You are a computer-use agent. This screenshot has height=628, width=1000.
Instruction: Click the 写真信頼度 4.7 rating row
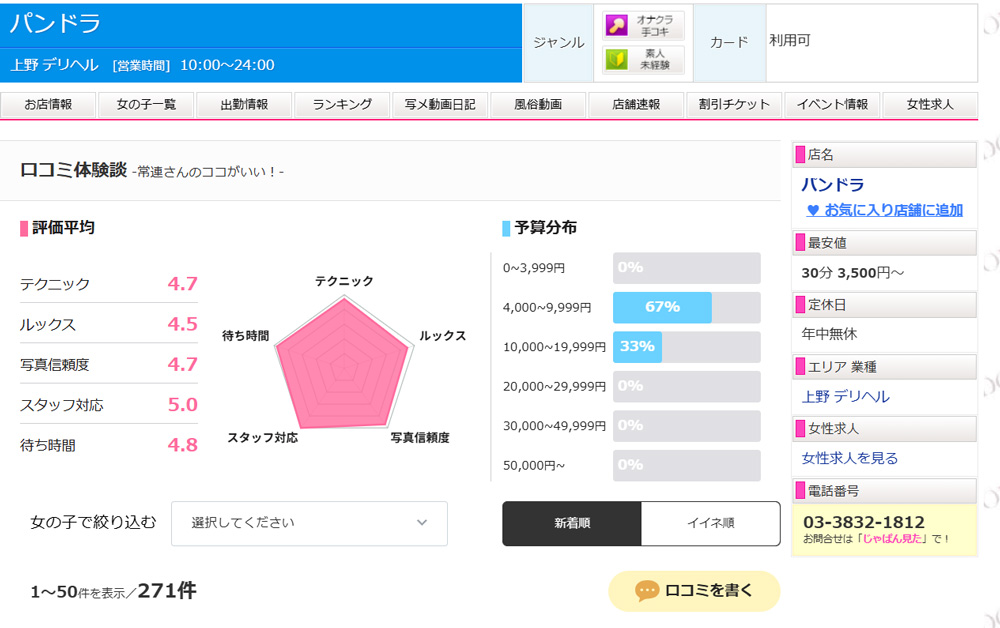coord(108,365)
